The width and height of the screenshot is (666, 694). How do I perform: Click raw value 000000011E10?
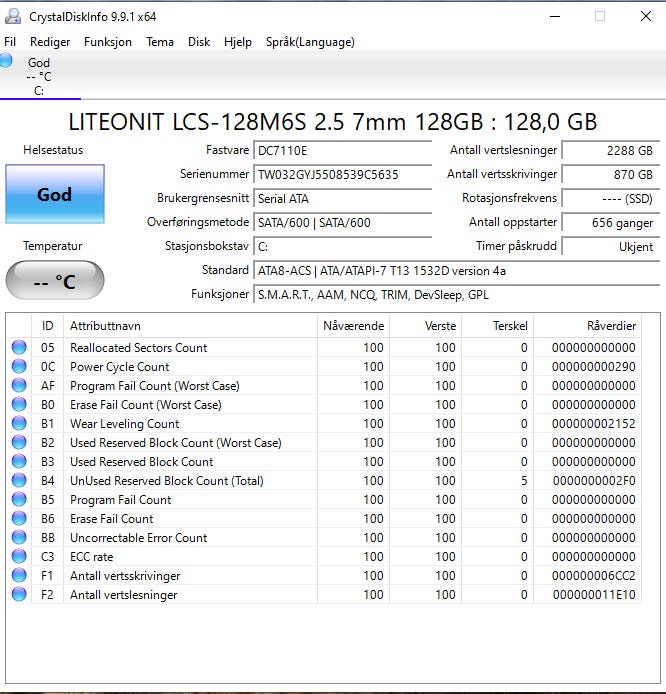(594, 595)
